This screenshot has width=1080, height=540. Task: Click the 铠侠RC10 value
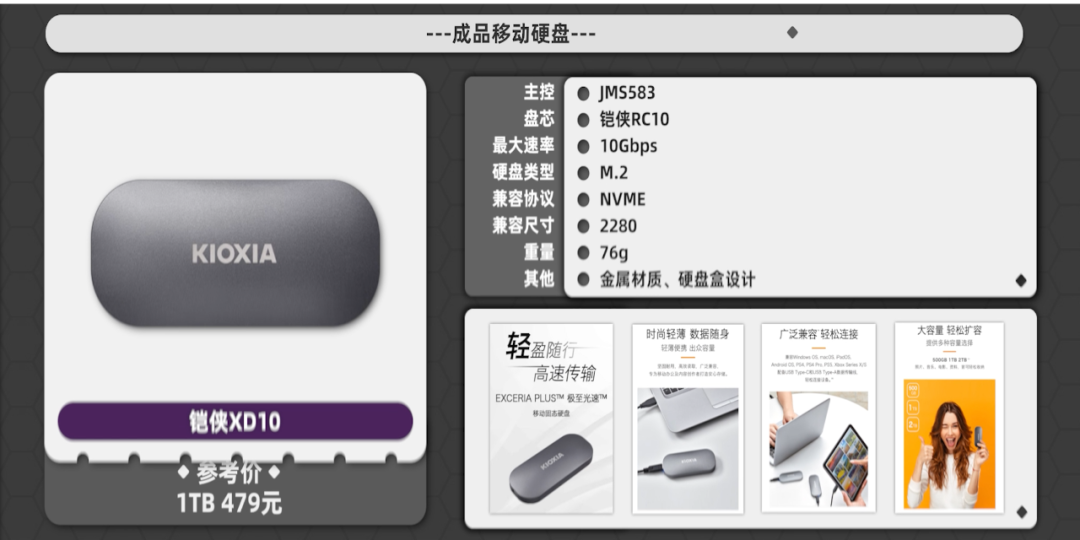(634, 119)
